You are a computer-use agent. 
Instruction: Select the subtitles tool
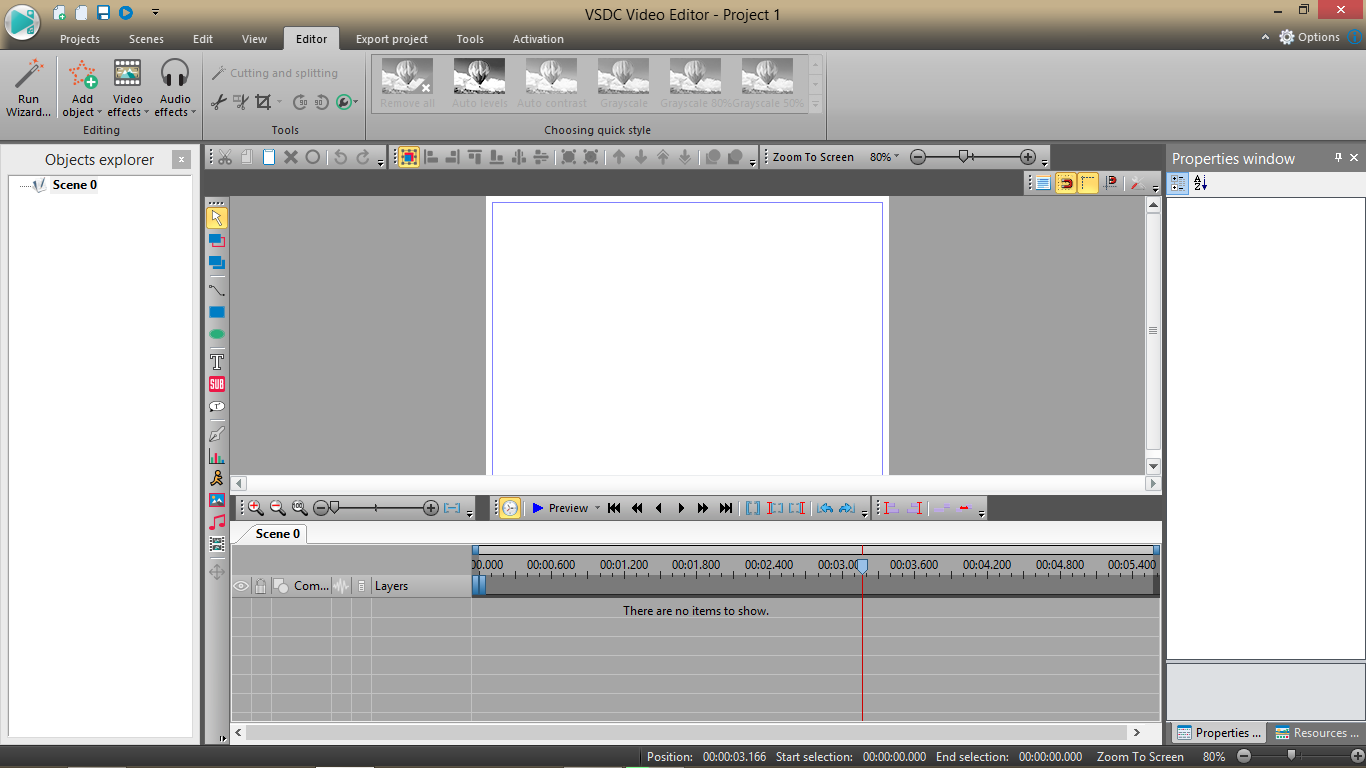coord(217,384)
